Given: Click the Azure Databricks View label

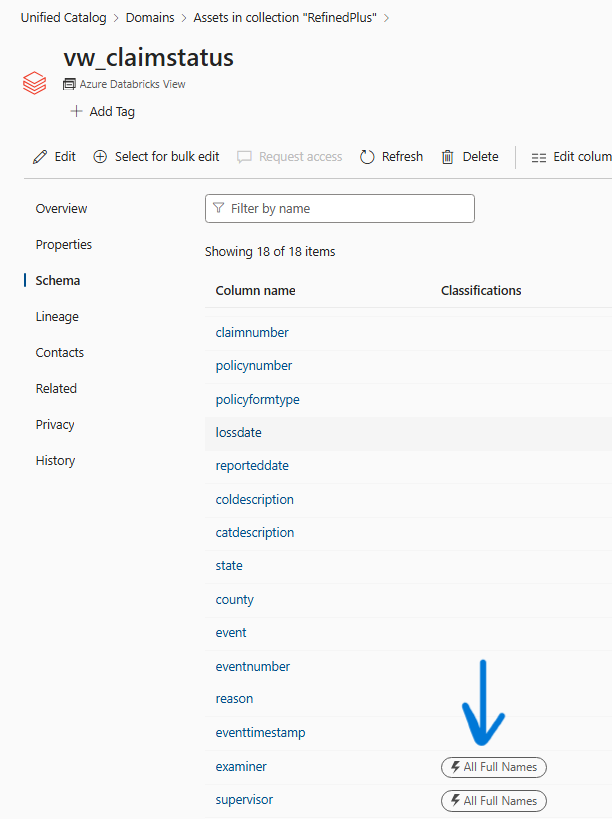Looking at the screenshot, I should click(132, 84).
